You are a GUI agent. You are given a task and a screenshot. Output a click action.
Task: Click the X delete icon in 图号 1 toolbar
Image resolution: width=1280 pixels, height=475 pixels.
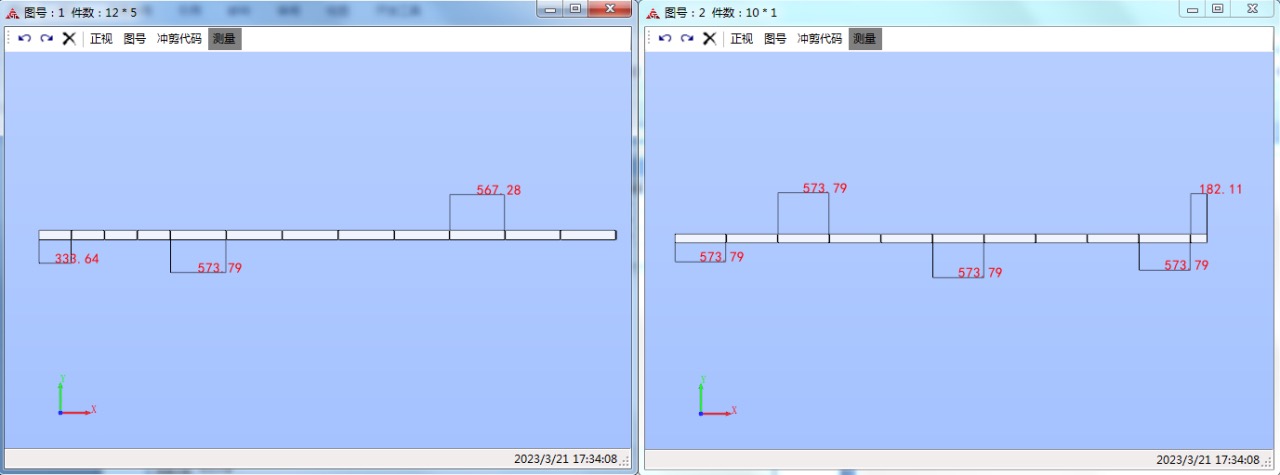pos(69,39)
